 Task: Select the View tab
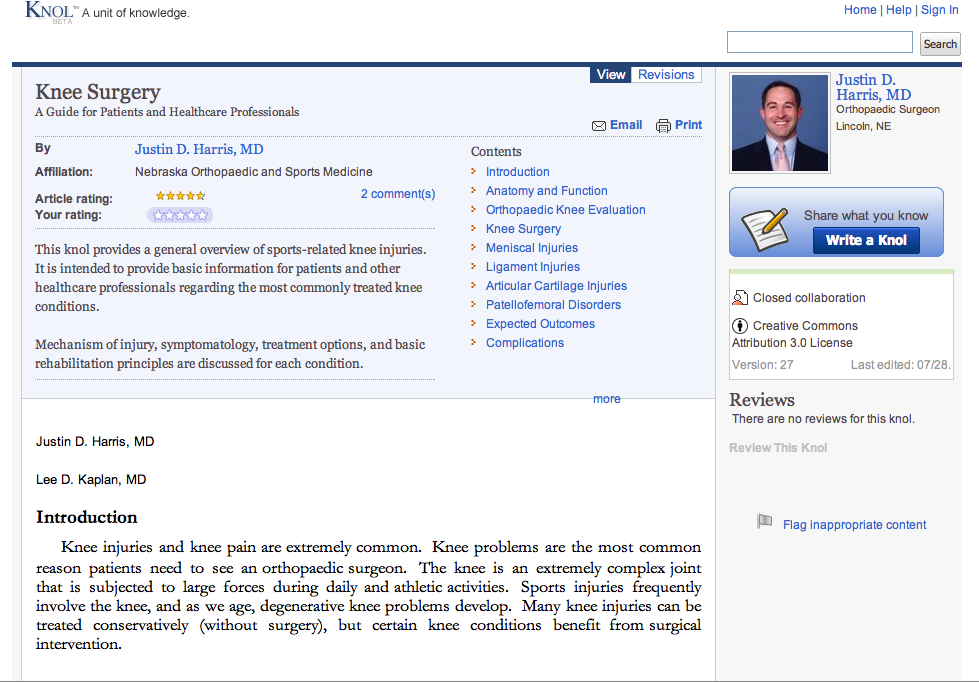[610, 75]
